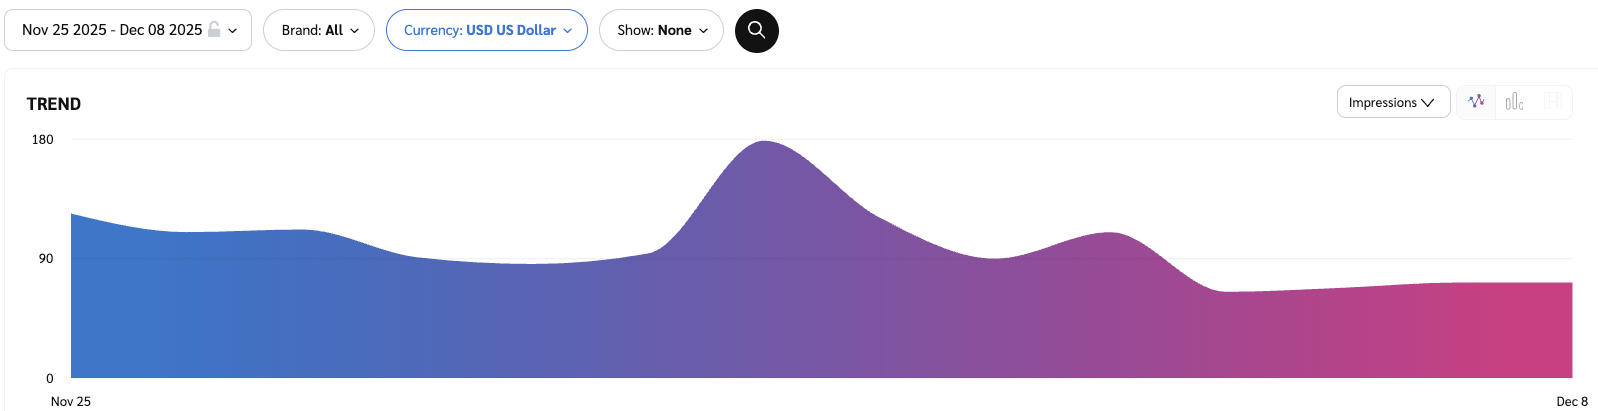Screen dimensions: 1598x411
Task: Switch to the bar chart view icon
Action: coord(1514,102)
